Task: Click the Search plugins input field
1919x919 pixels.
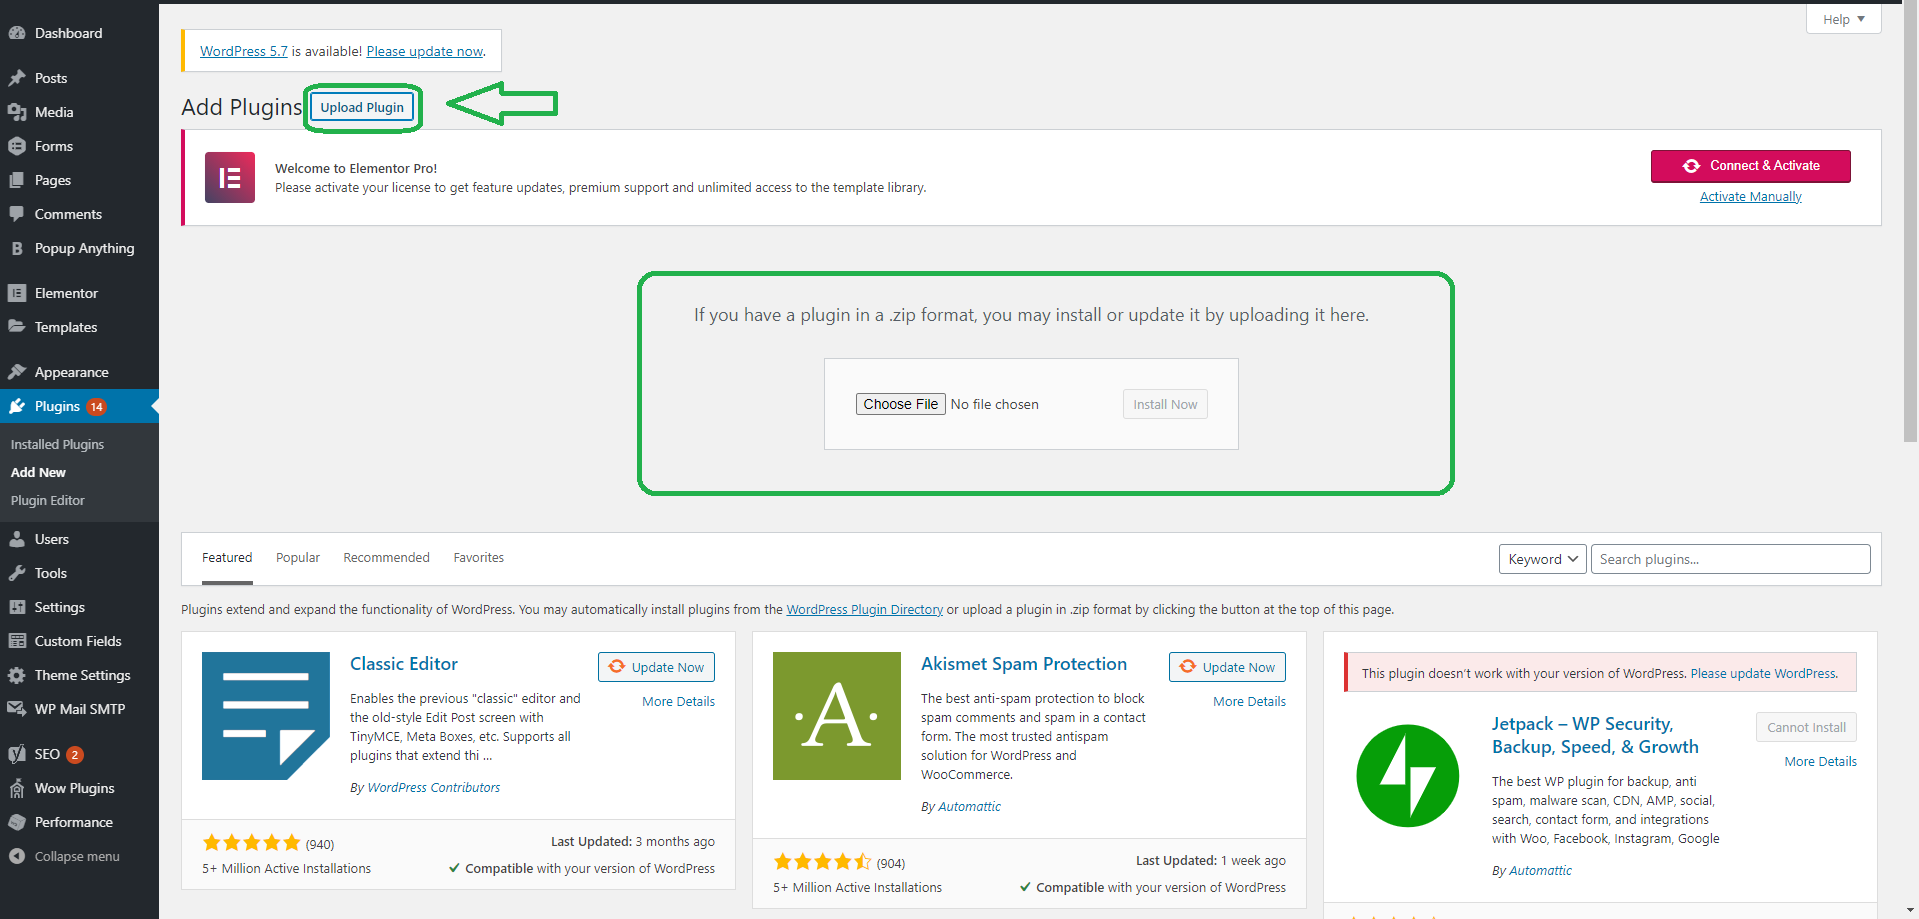Action: pos(1730,559)
